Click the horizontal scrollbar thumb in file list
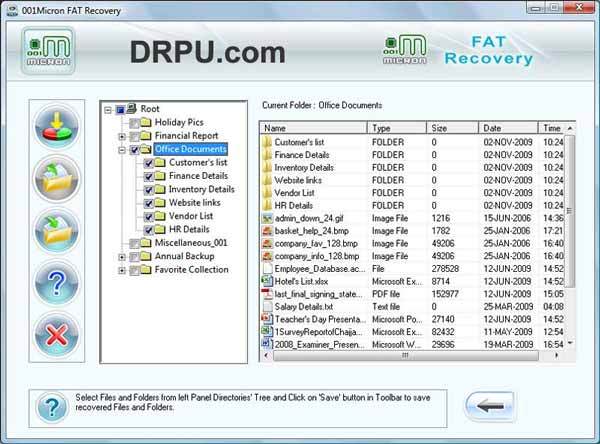Viewport: 600px width, 444px height. (406, 356)
